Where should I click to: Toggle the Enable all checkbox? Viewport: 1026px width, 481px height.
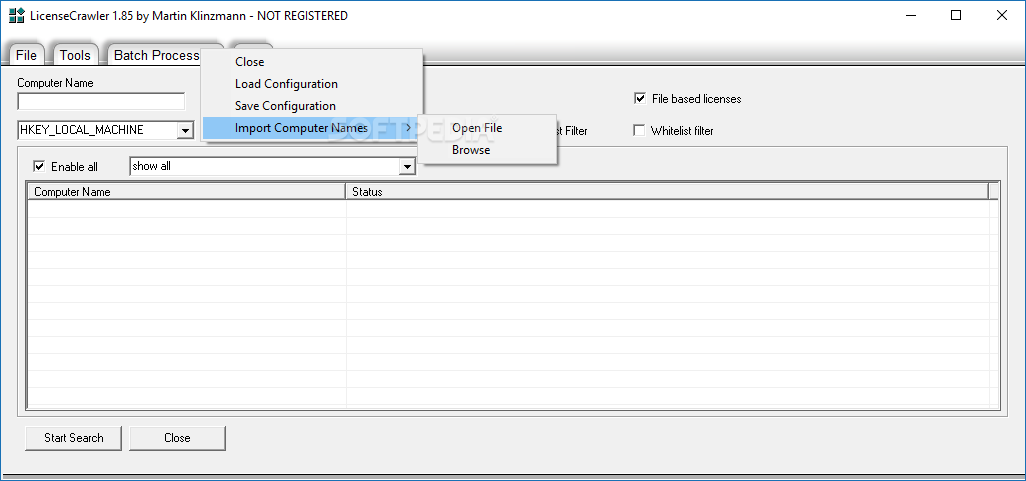coord(39,167)
